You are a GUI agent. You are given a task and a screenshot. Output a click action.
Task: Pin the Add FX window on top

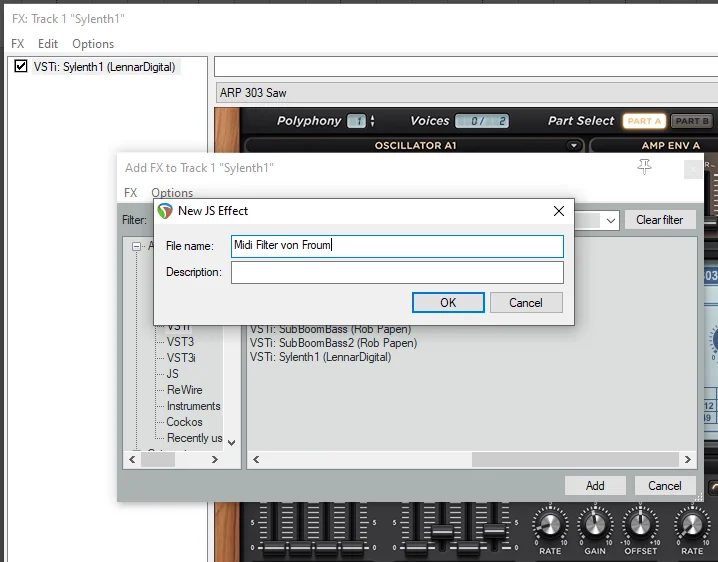tap(644, 167)
